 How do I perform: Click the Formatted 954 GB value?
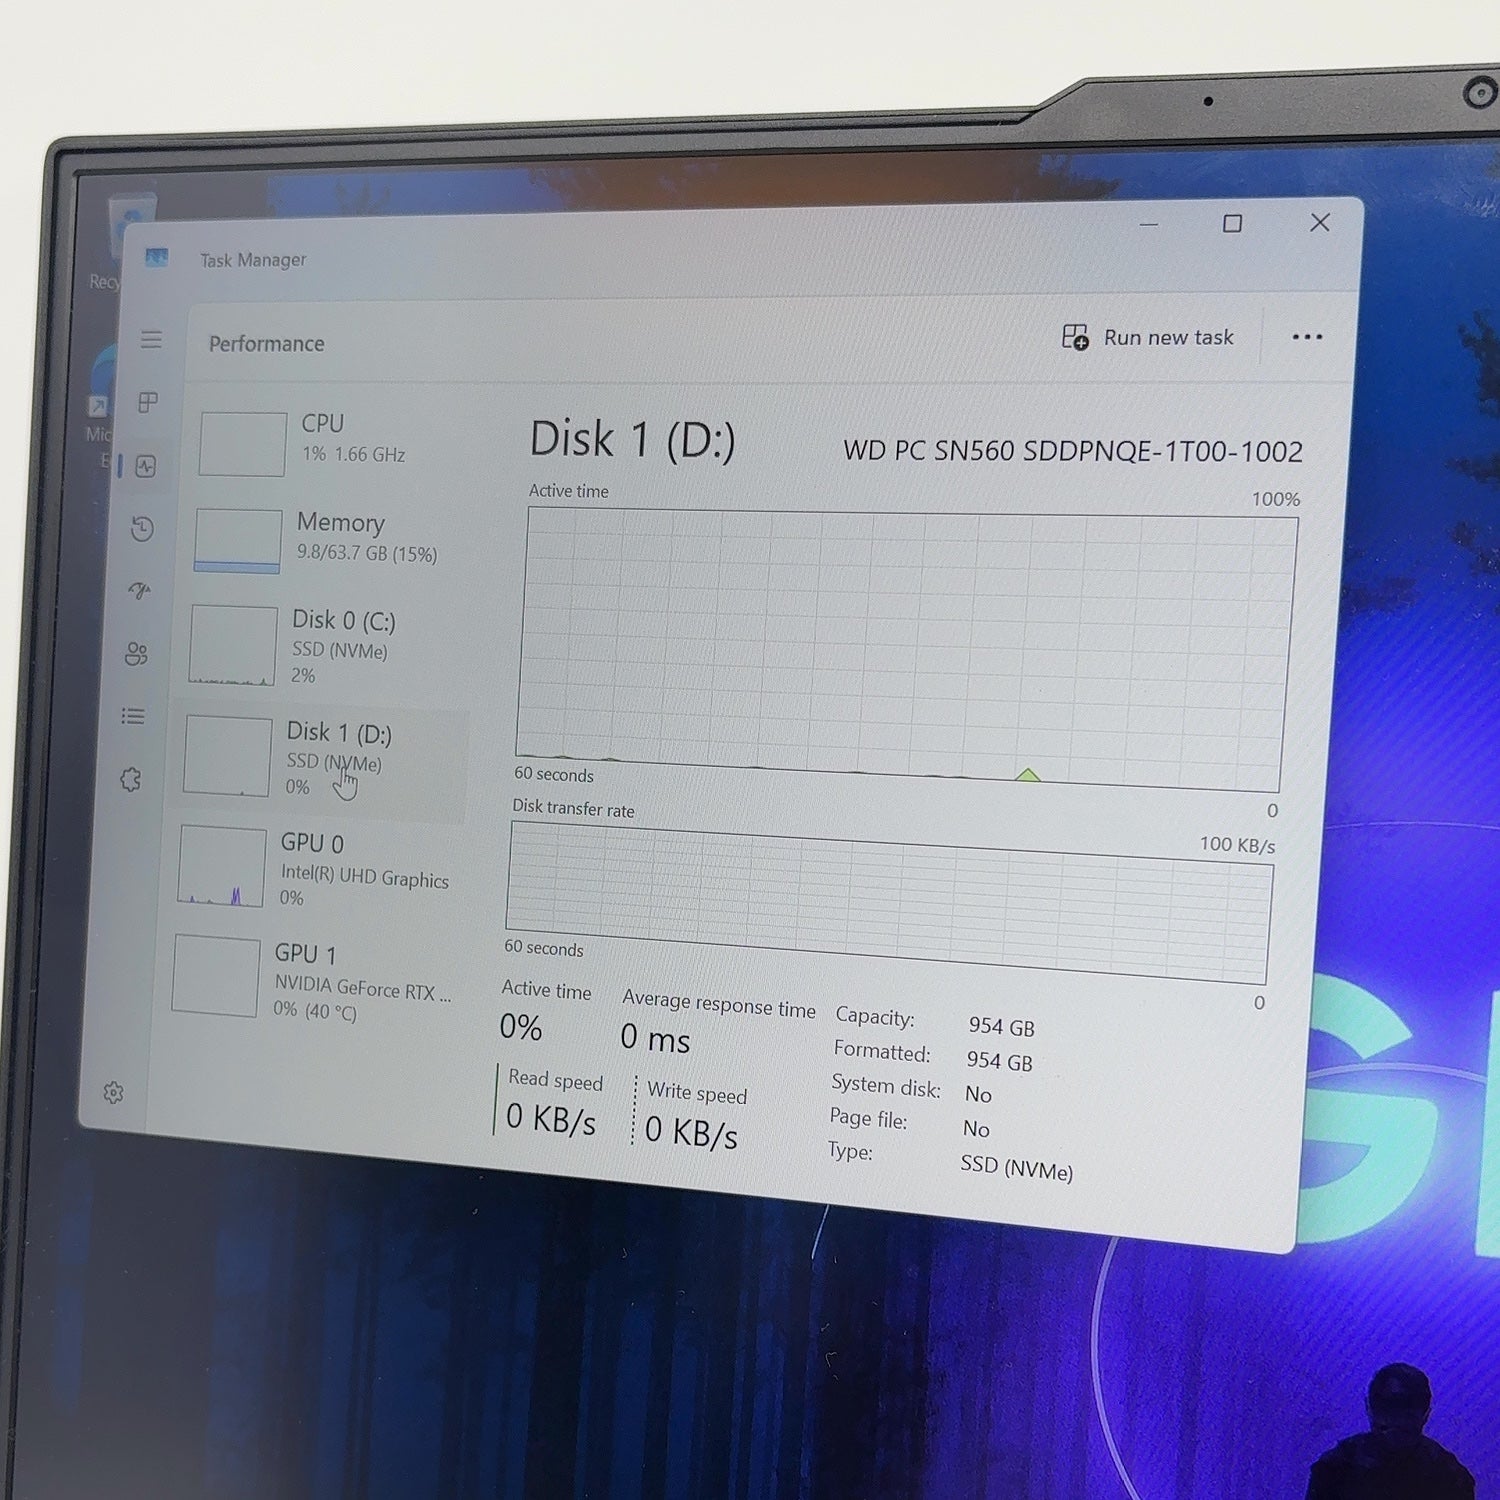999,1061
